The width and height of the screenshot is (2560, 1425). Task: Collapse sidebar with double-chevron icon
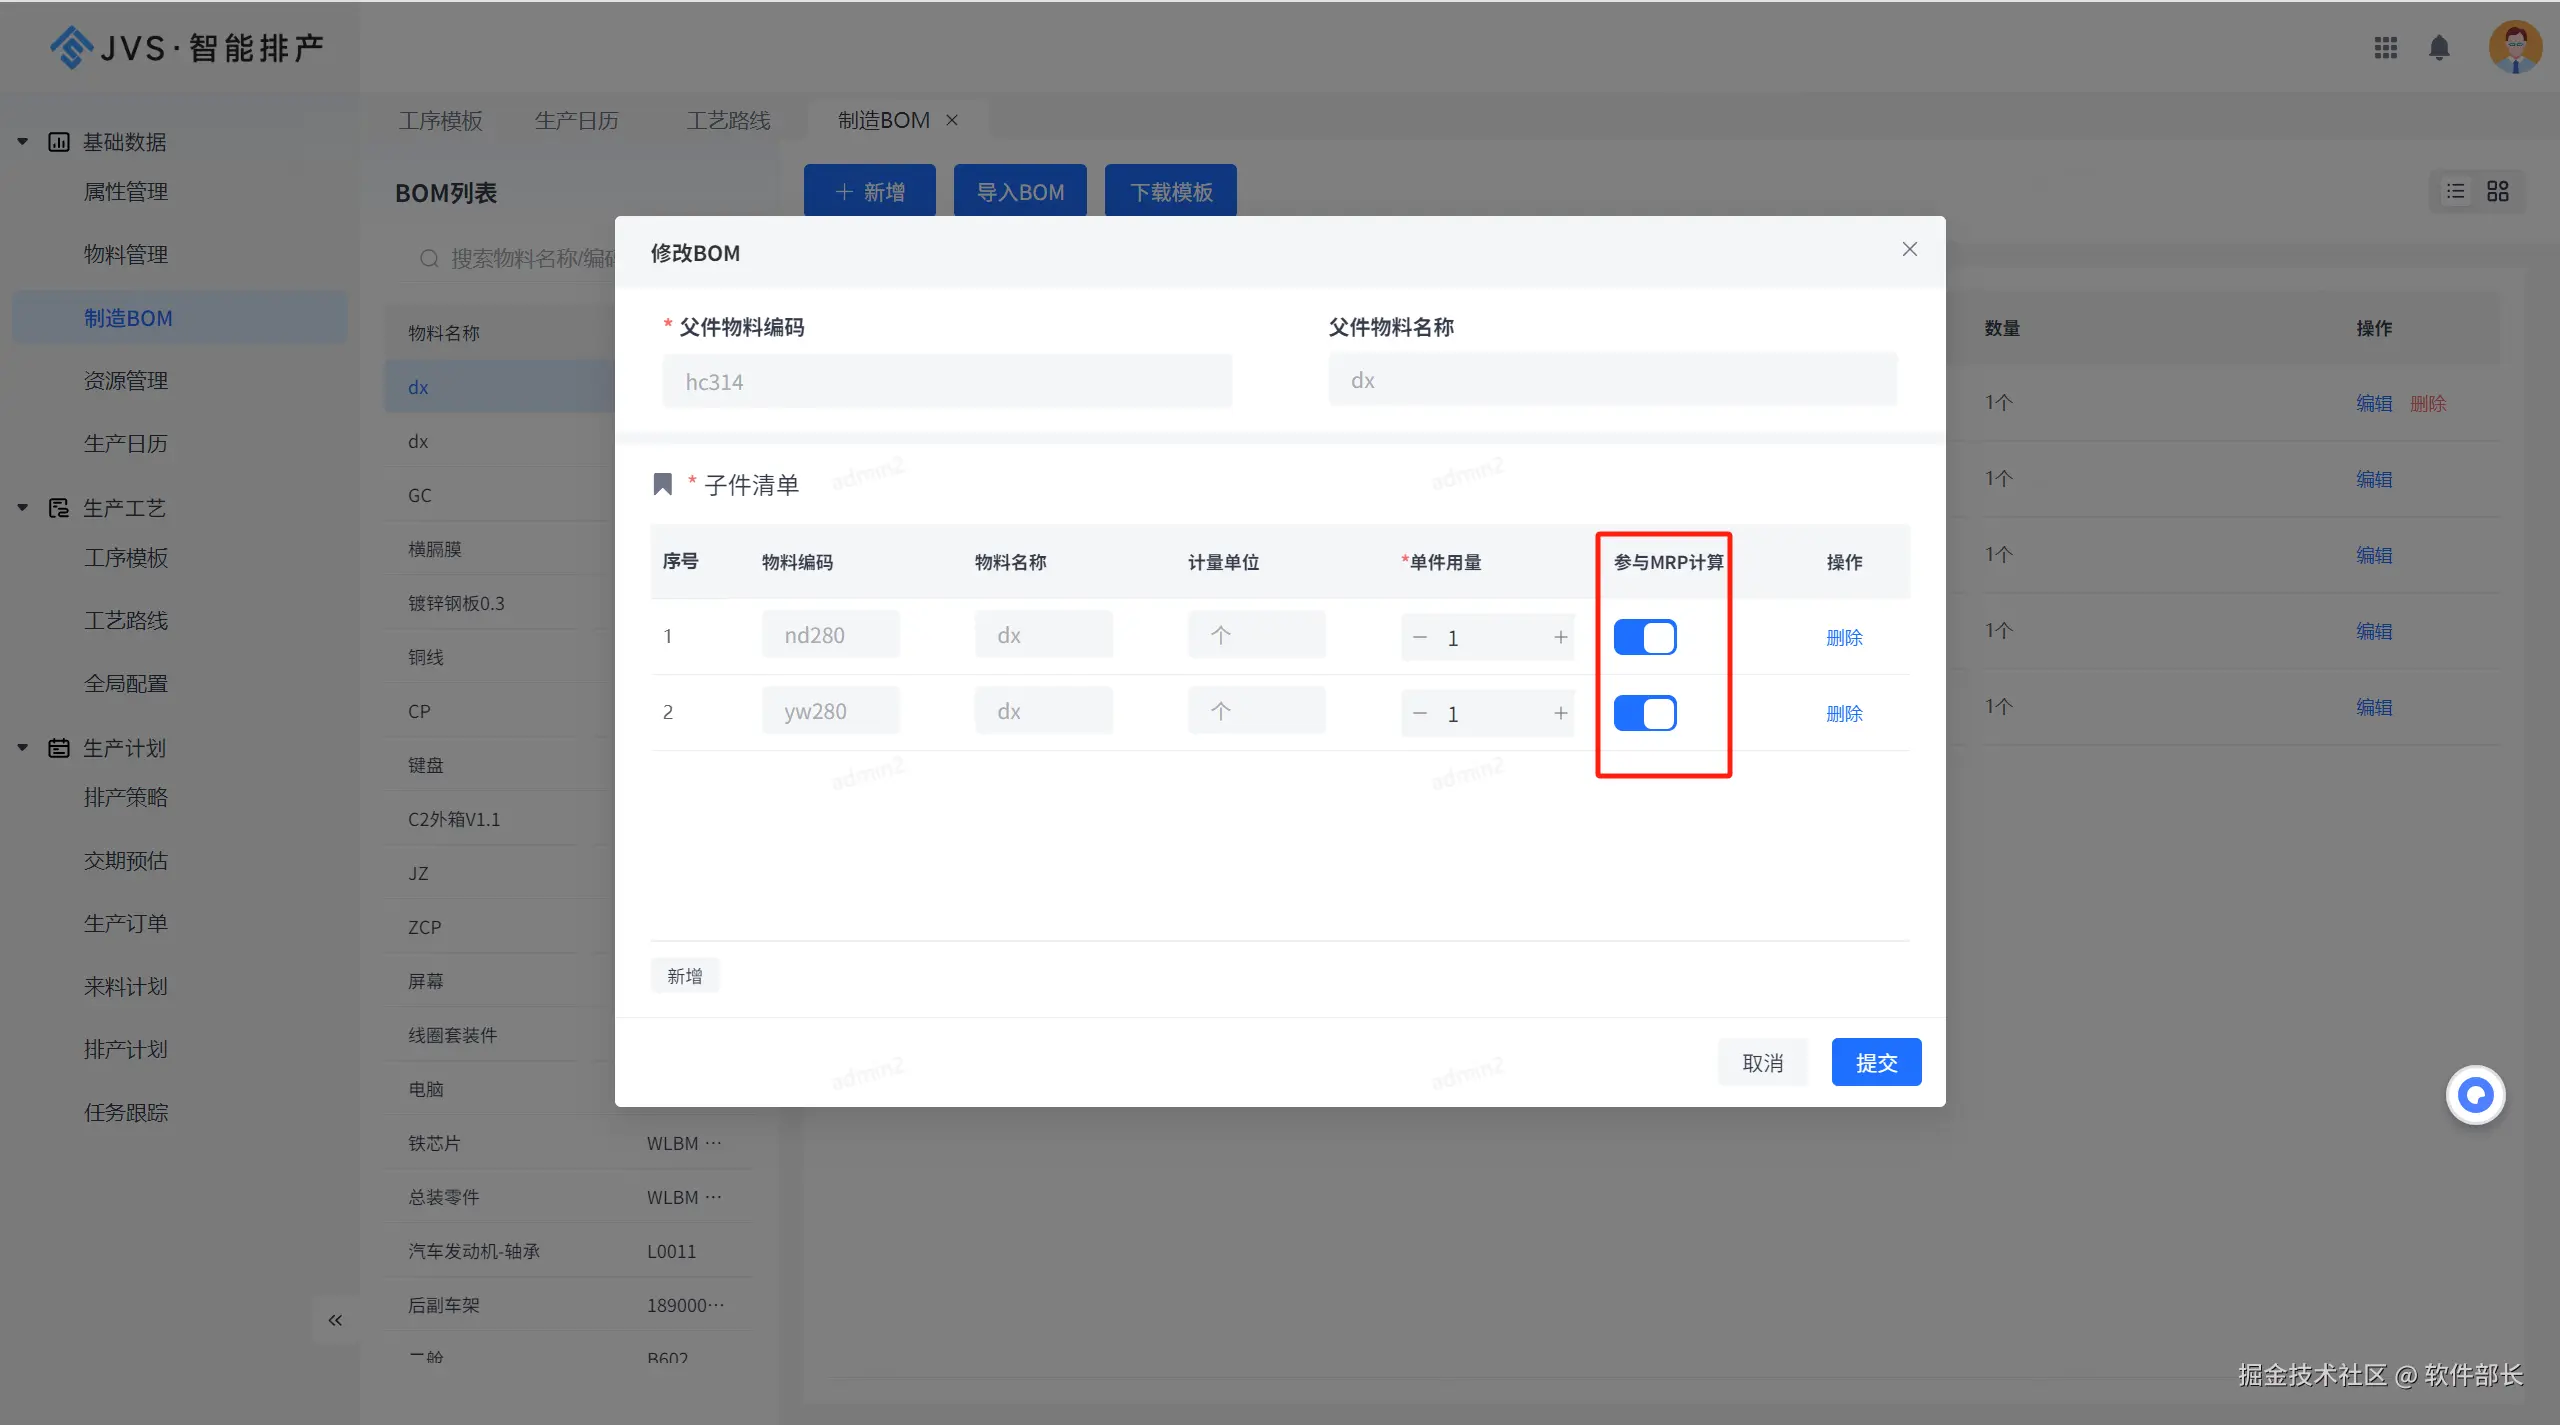pyautogui.click(x=335, y=1320)
